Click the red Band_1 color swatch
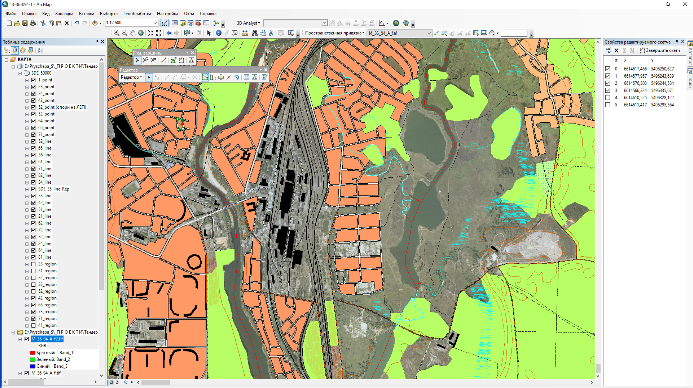Viewport: 693px width, 388px height. (32, 353)
